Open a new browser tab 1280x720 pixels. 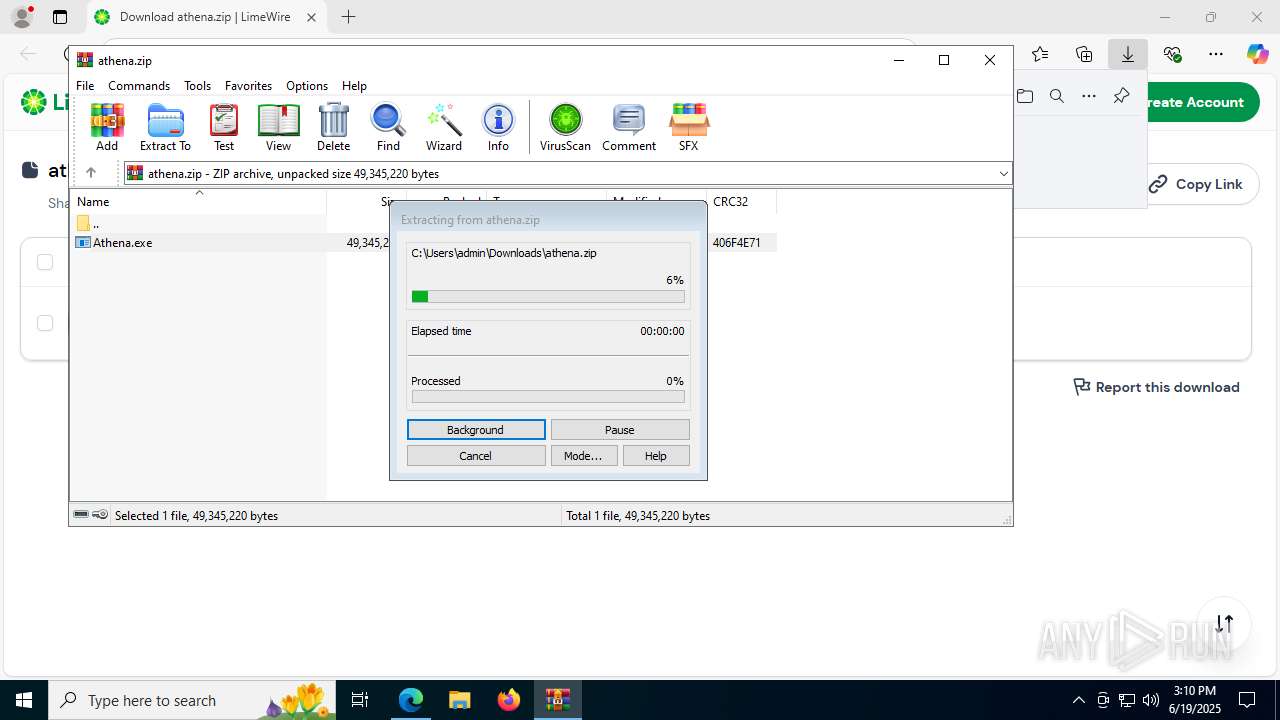[x=348, y=17]
